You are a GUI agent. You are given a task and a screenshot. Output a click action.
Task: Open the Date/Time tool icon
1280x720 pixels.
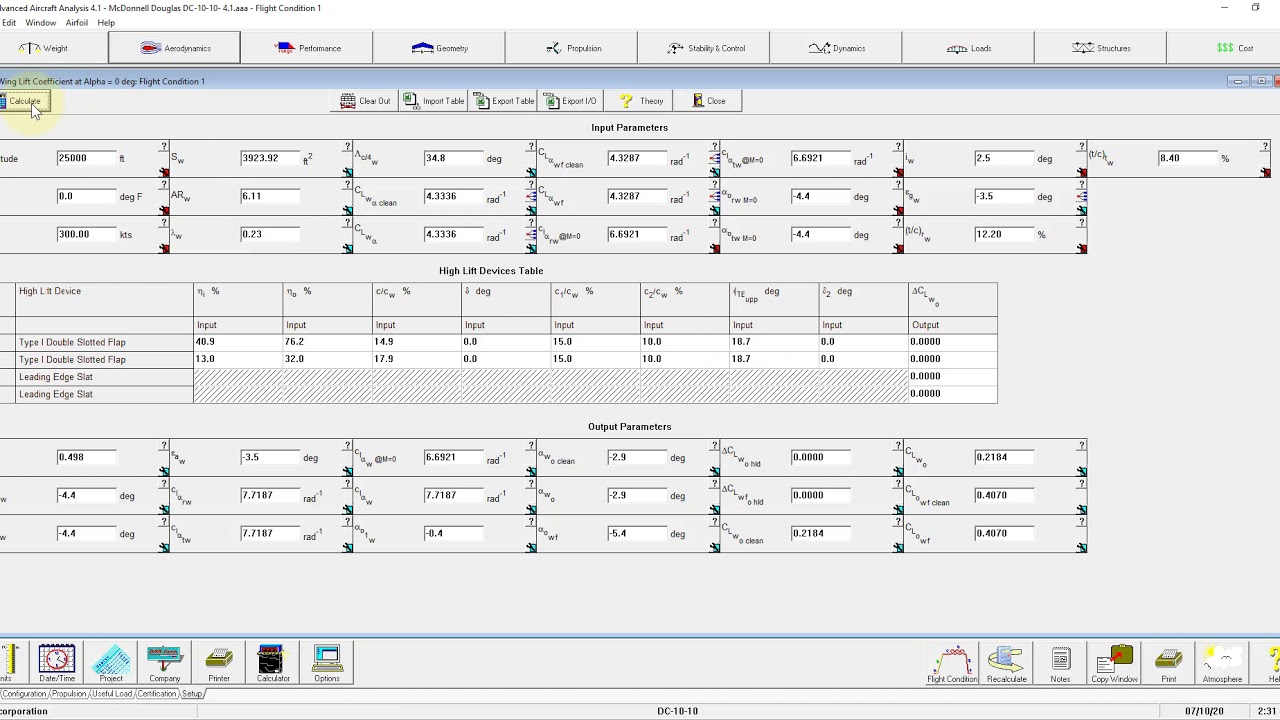click(57, 664)
